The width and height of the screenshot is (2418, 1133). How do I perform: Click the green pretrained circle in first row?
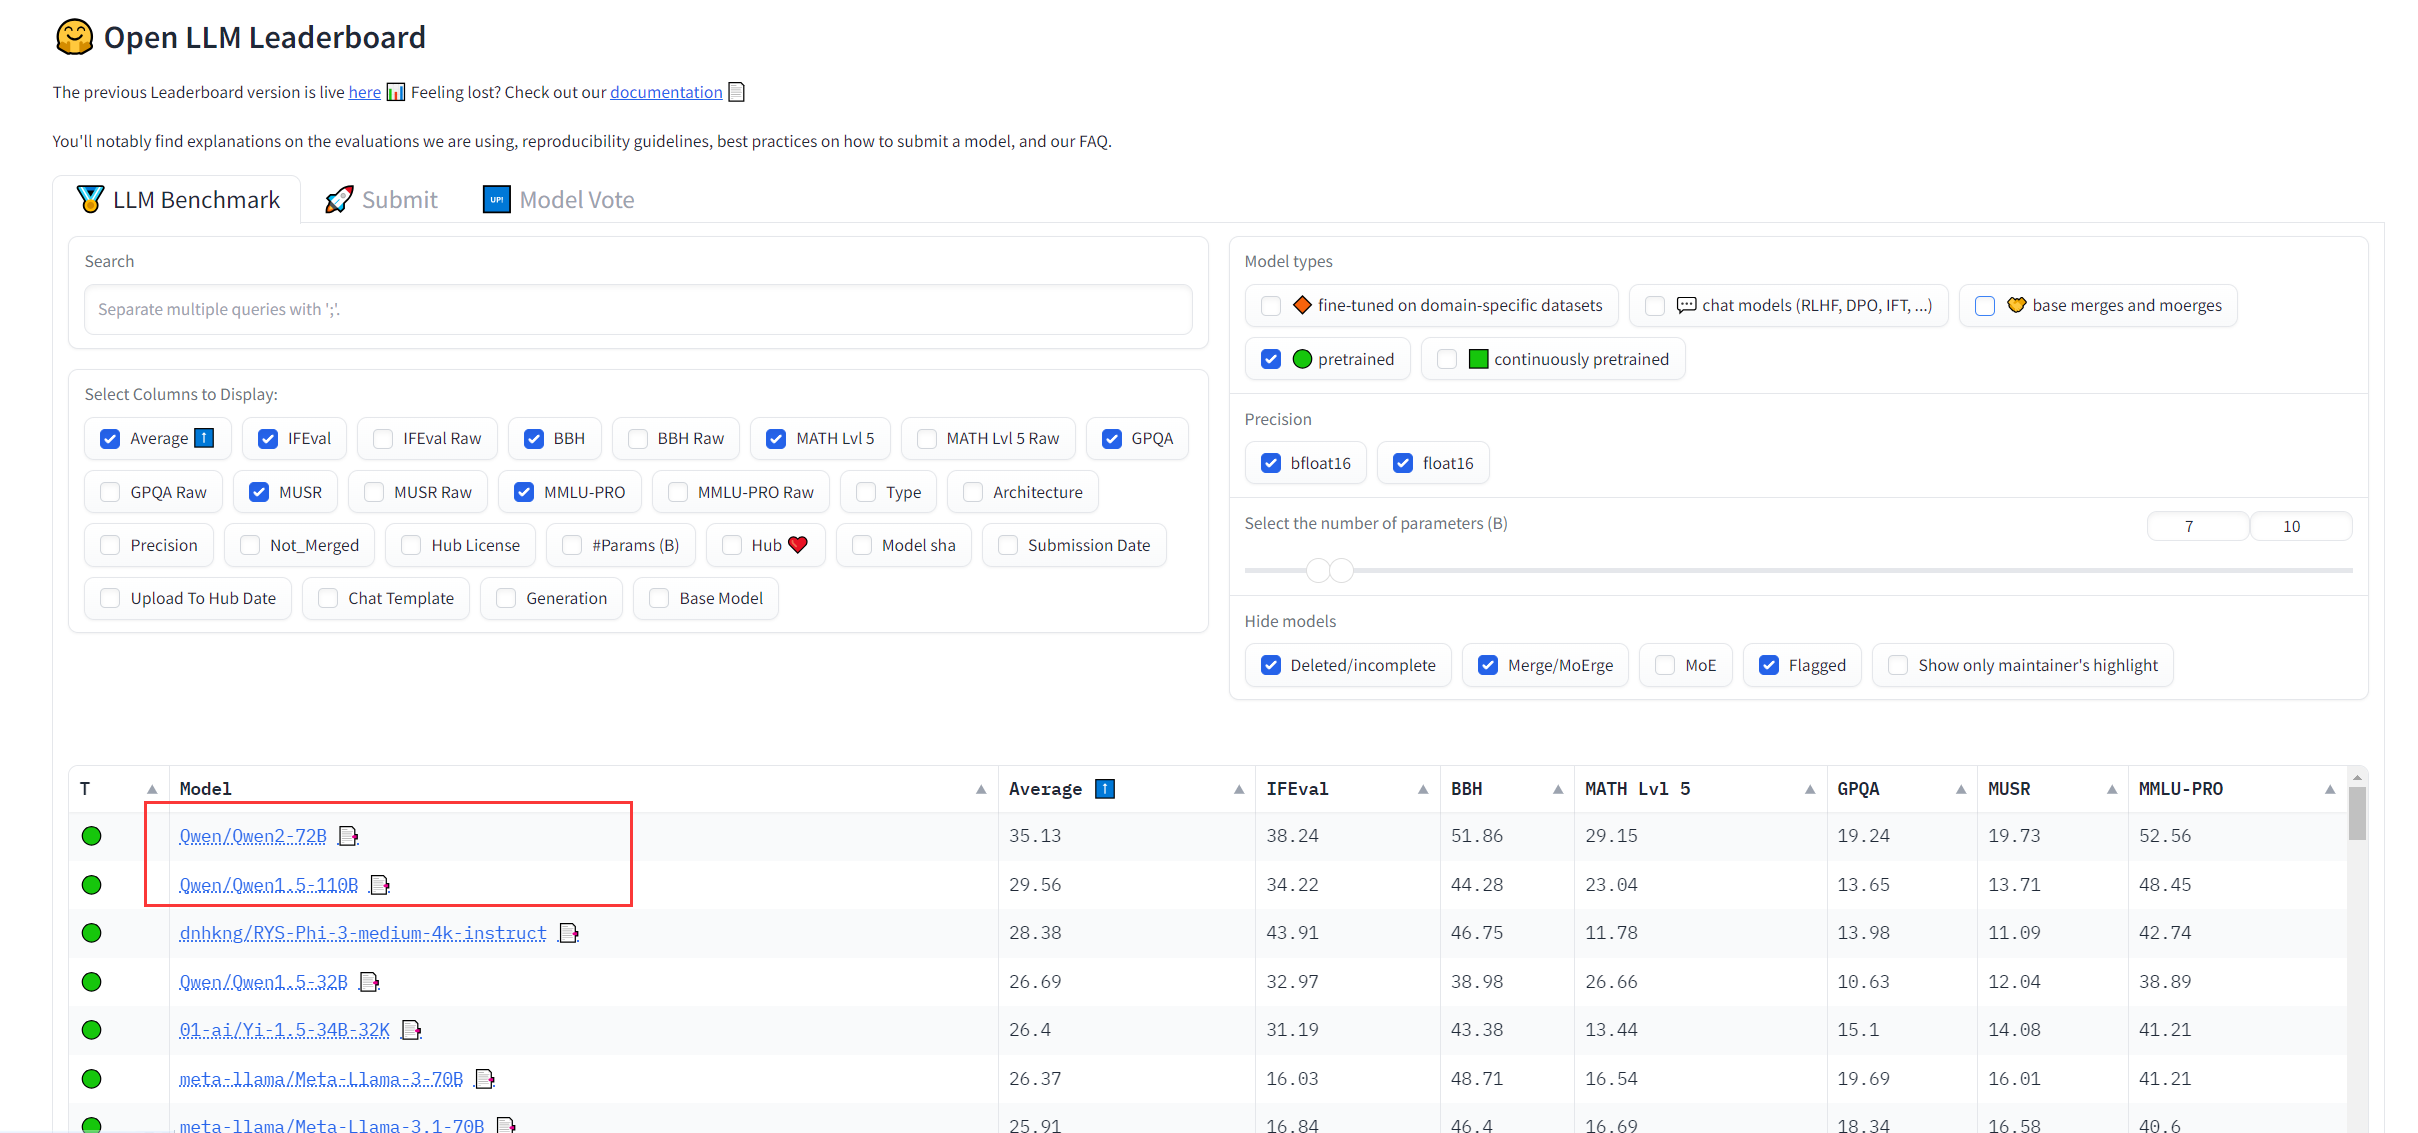click(x=91, y=836)
